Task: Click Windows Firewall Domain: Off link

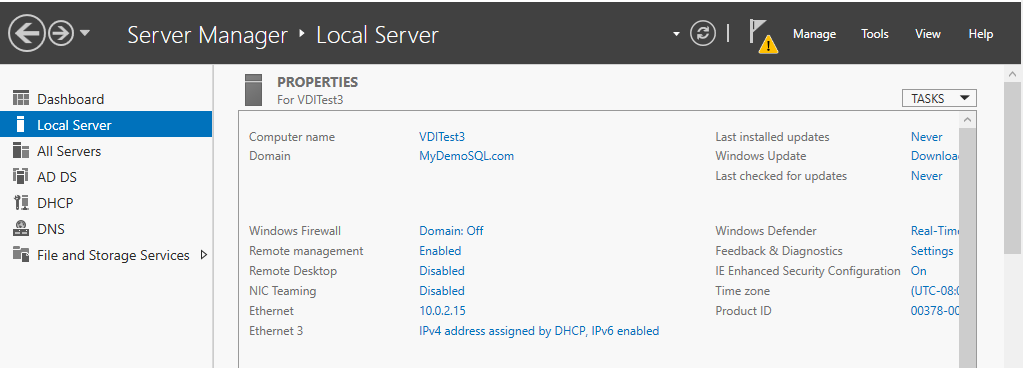Action: click(451, 231)
